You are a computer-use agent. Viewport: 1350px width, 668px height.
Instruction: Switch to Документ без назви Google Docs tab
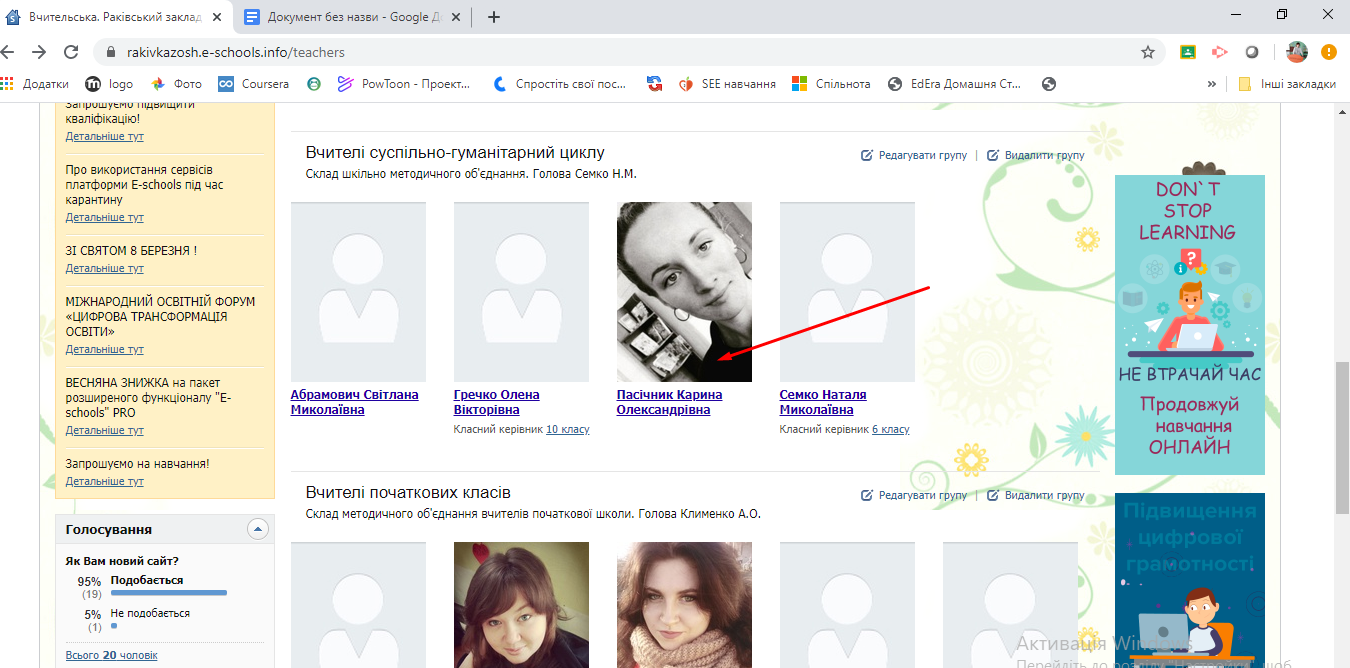[354, 17]
